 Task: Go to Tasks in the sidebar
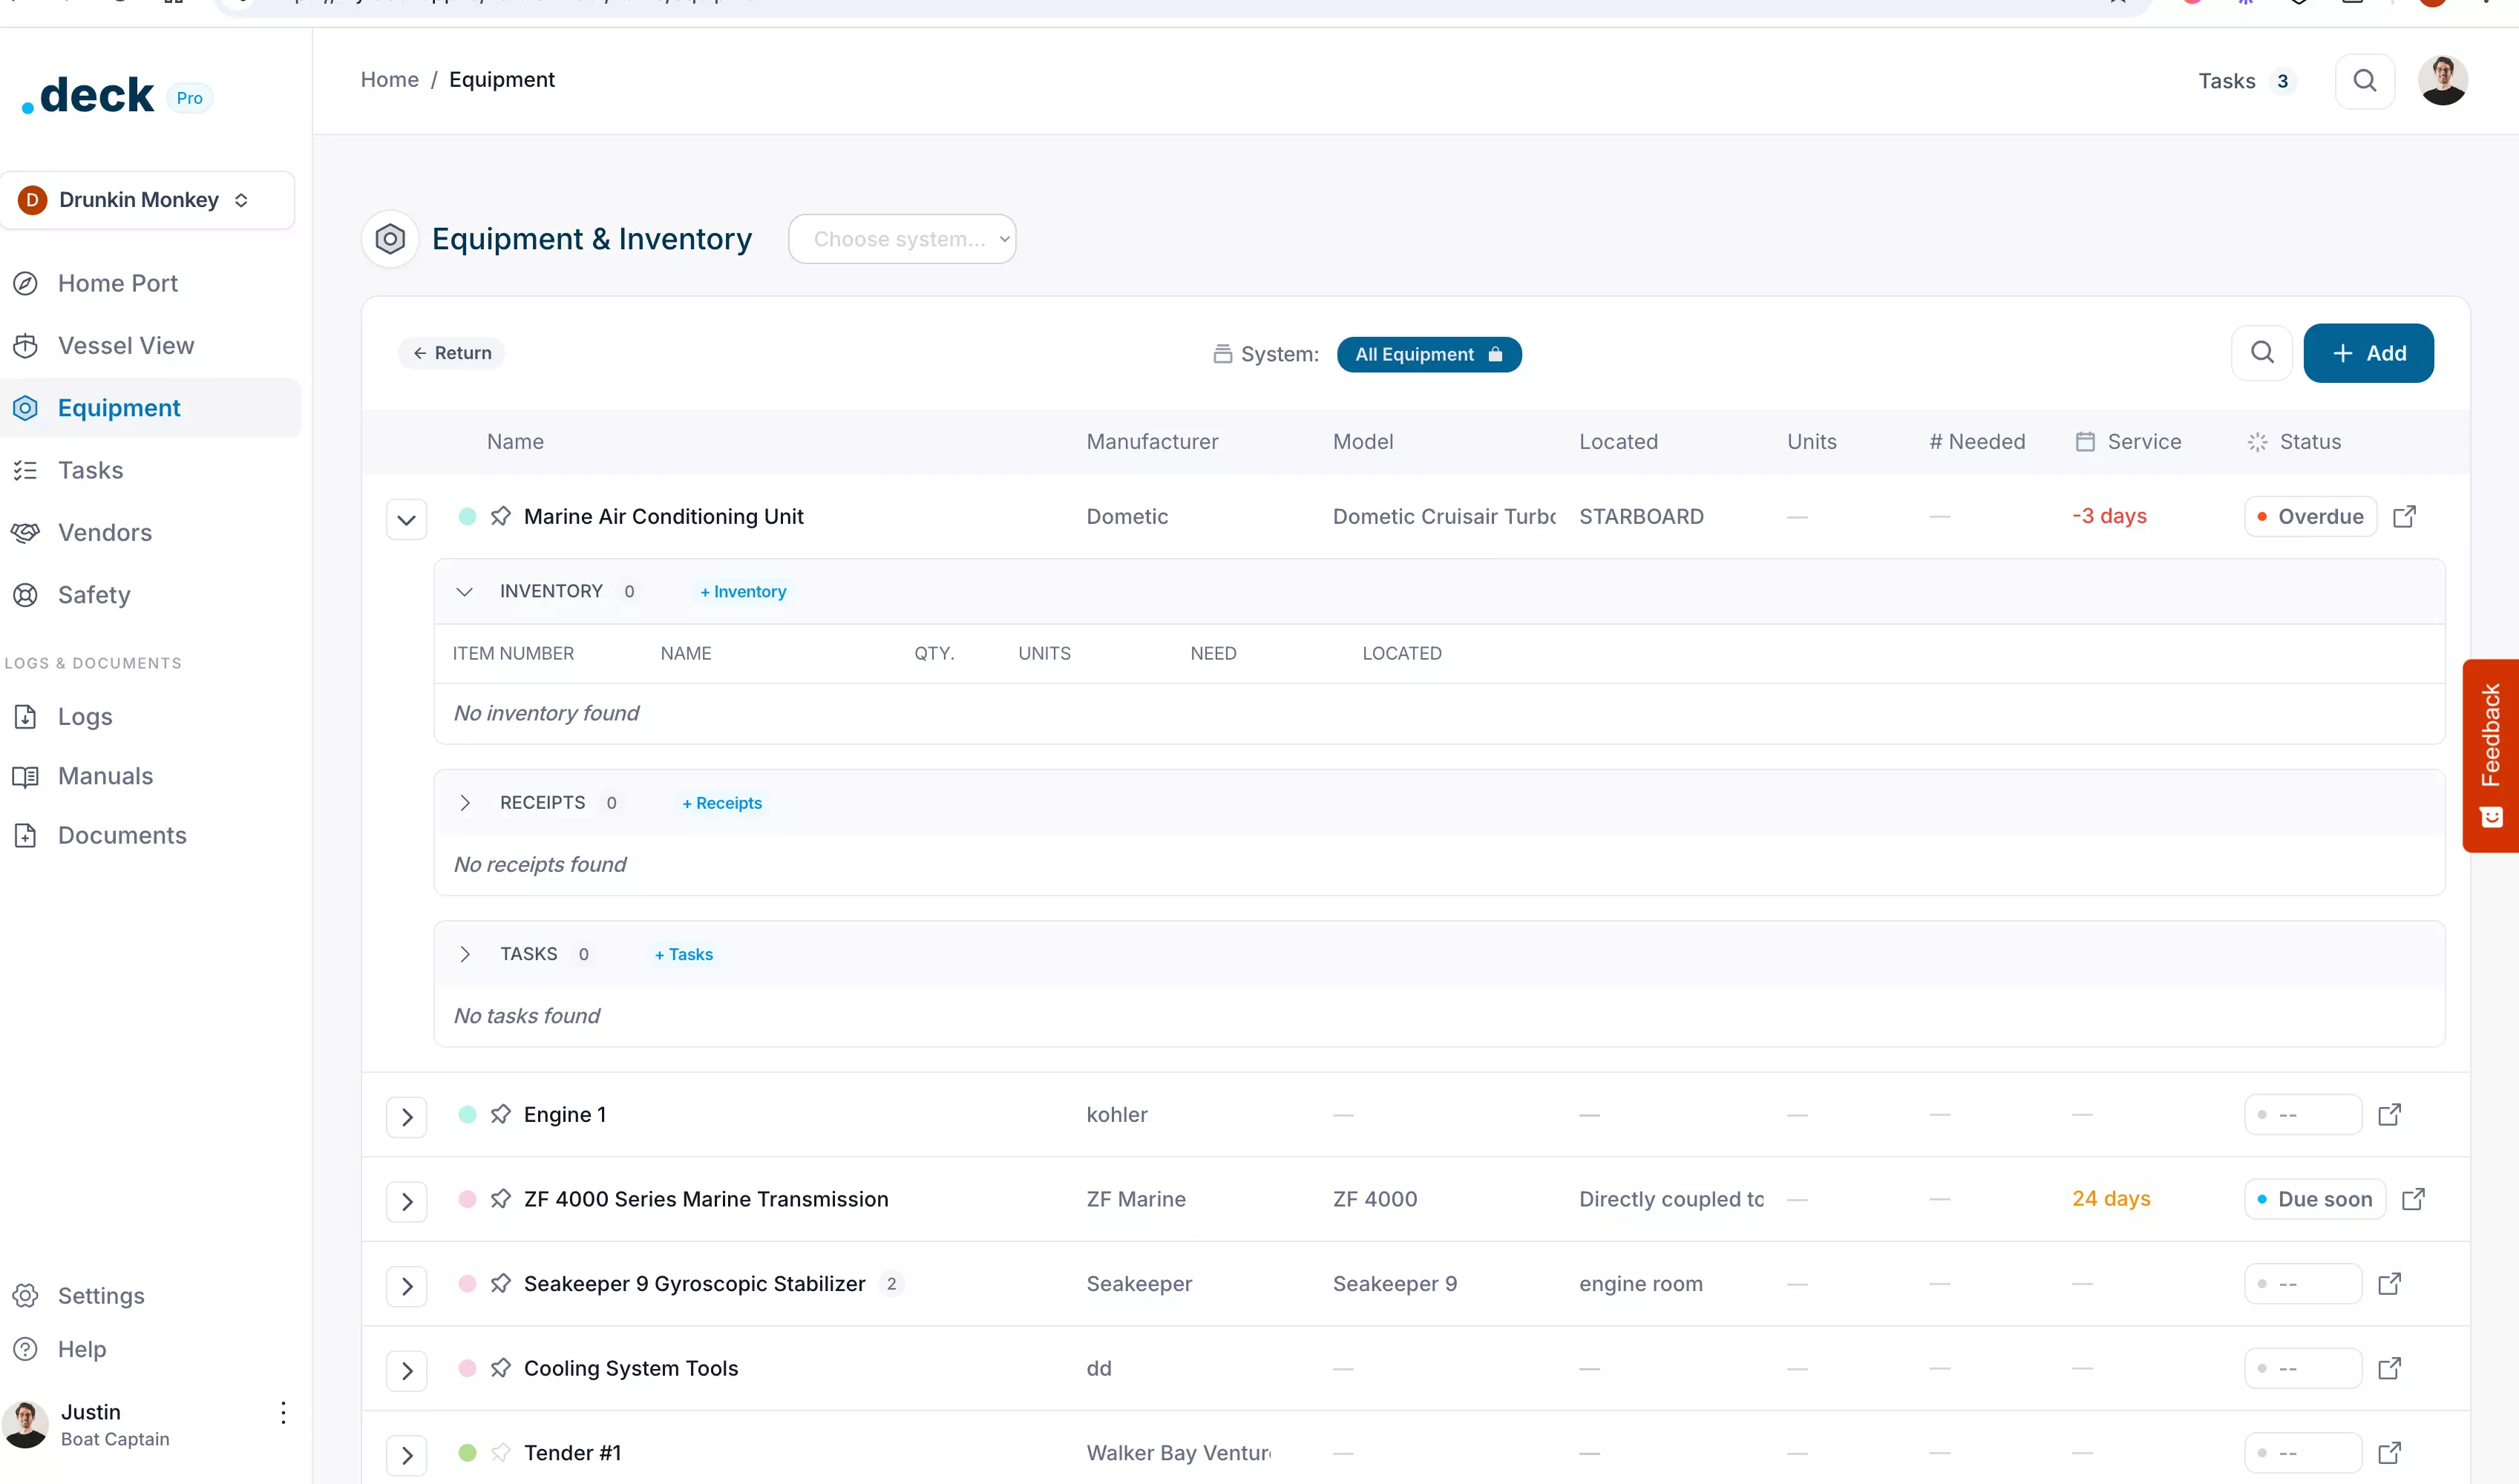pyautogui.click(x=90, y=470)
